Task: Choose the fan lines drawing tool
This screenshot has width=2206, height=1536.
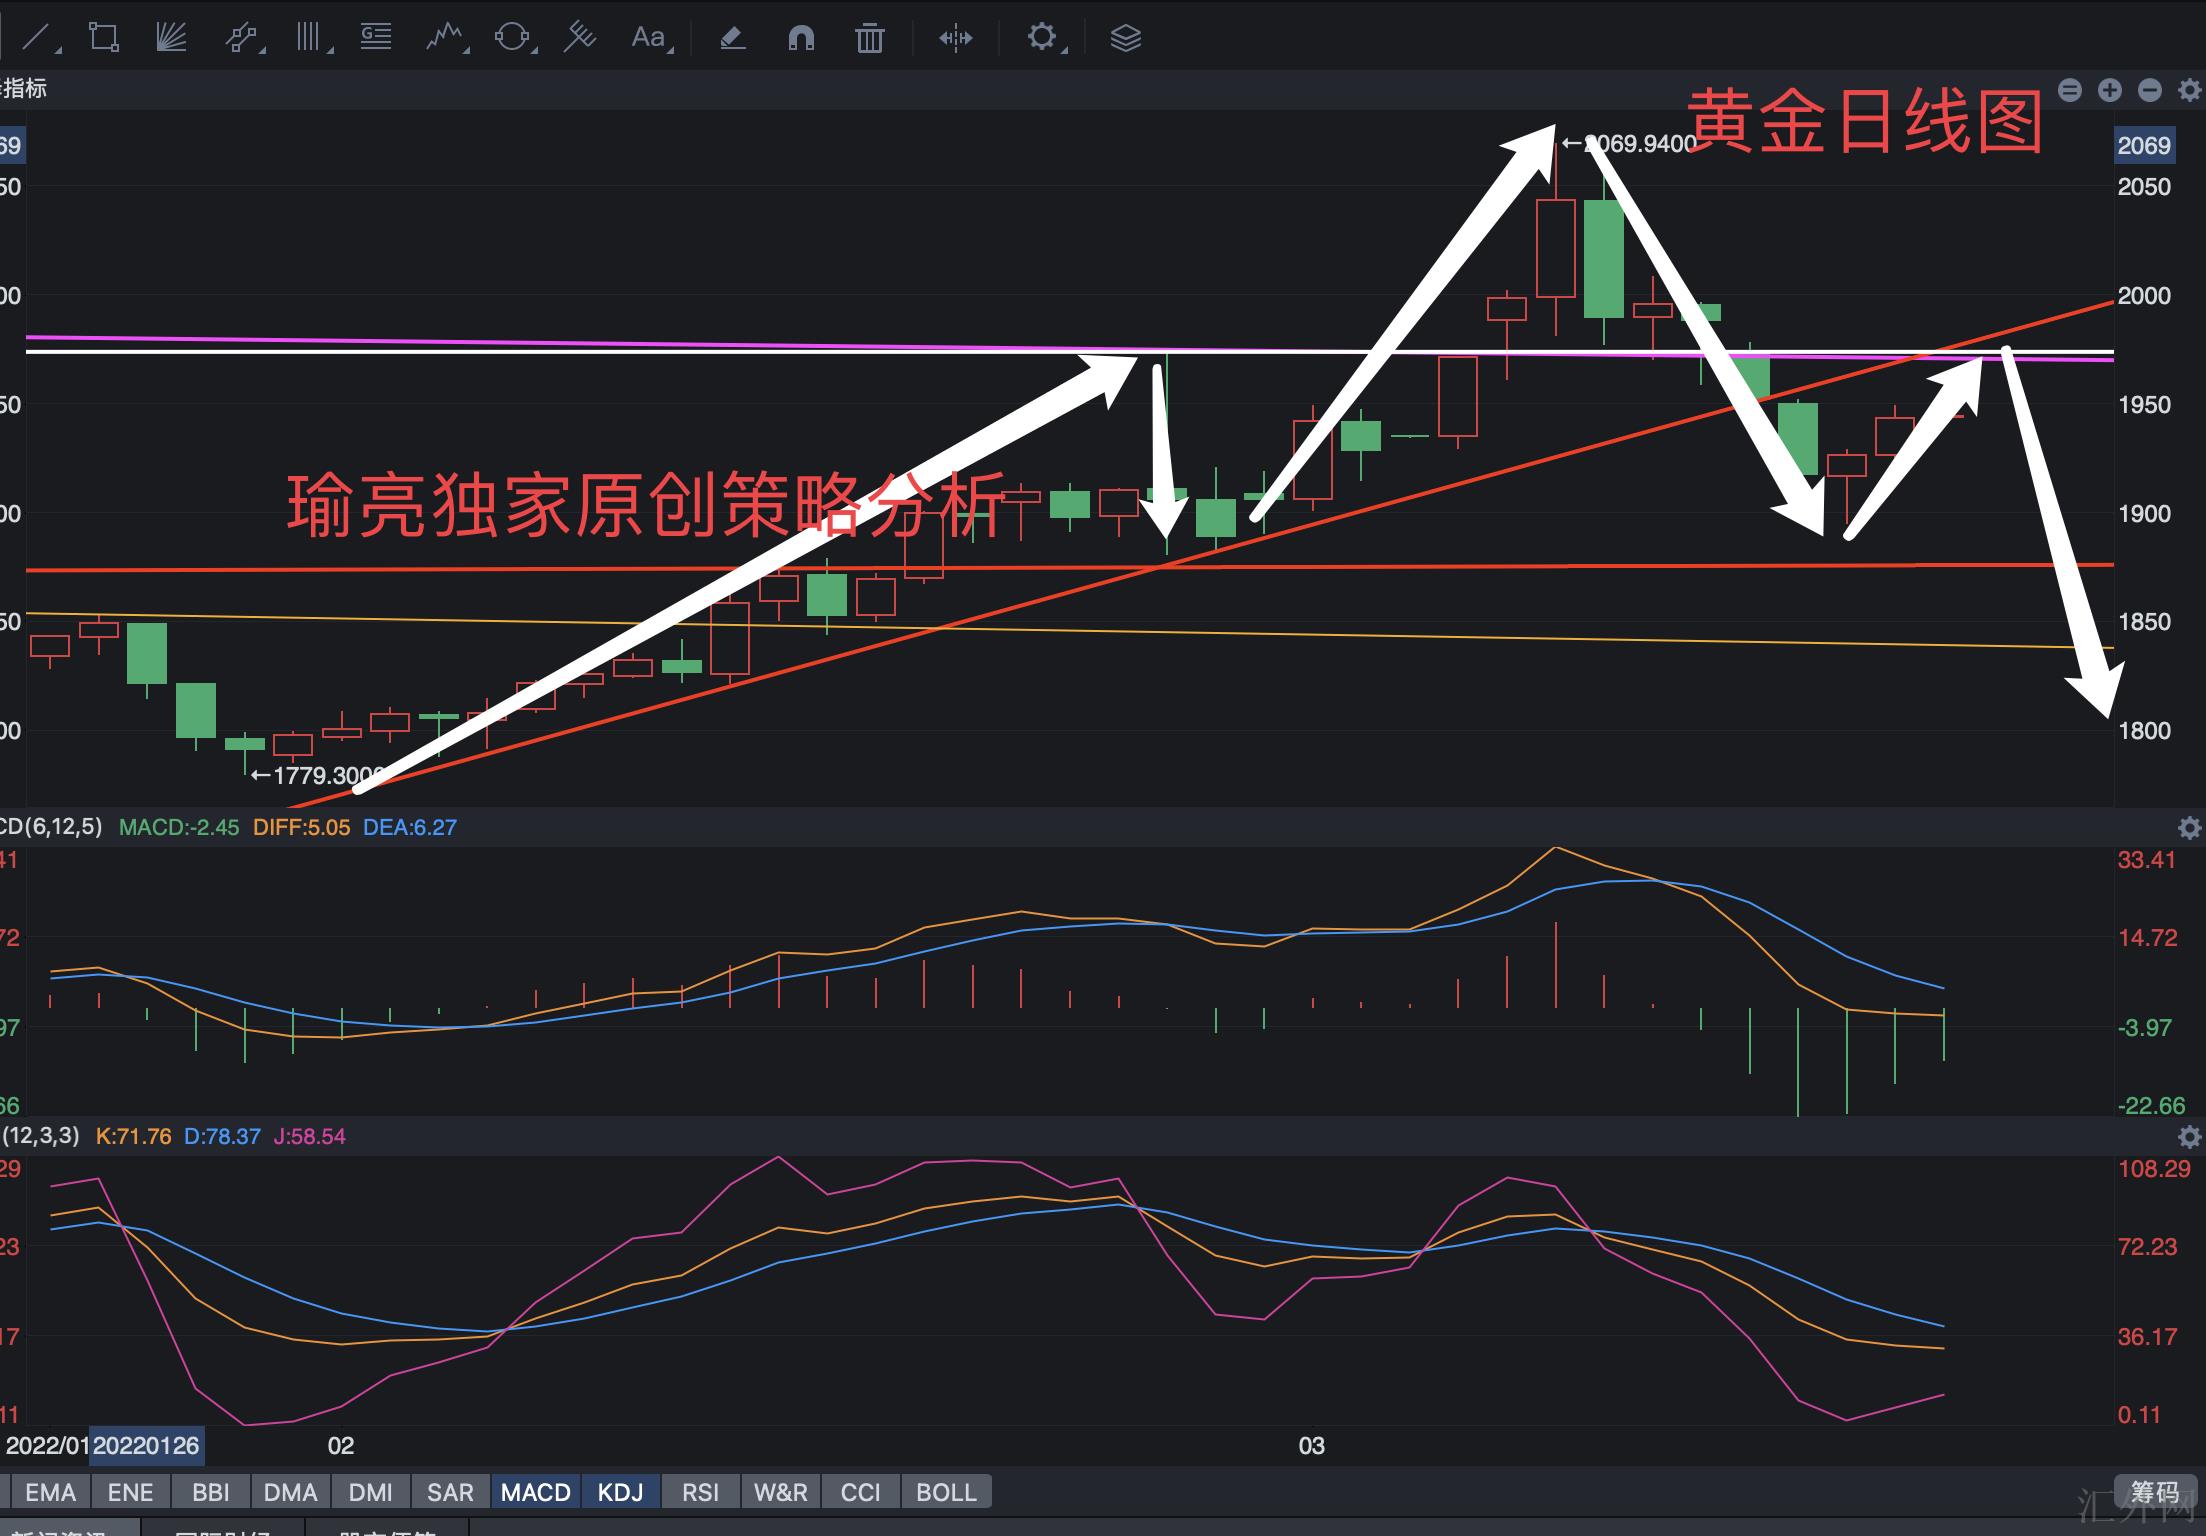Action: tap(171, 38)
